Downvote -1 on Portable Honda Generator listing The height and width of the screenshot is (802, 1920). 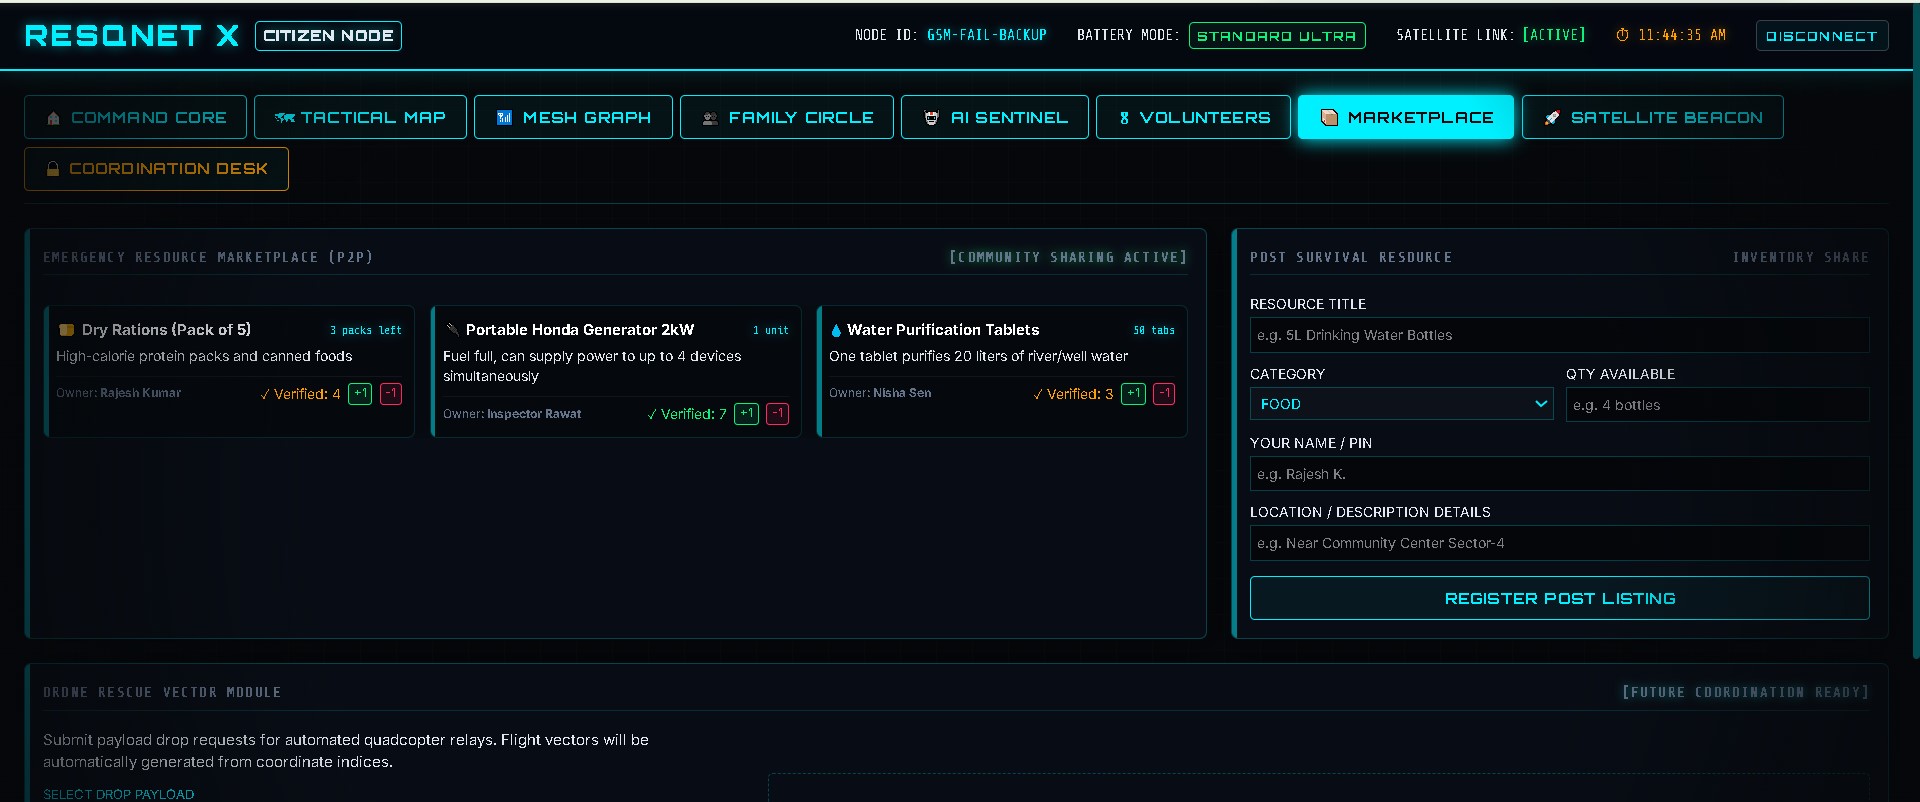pyautogui.click(x=778, y=414)
